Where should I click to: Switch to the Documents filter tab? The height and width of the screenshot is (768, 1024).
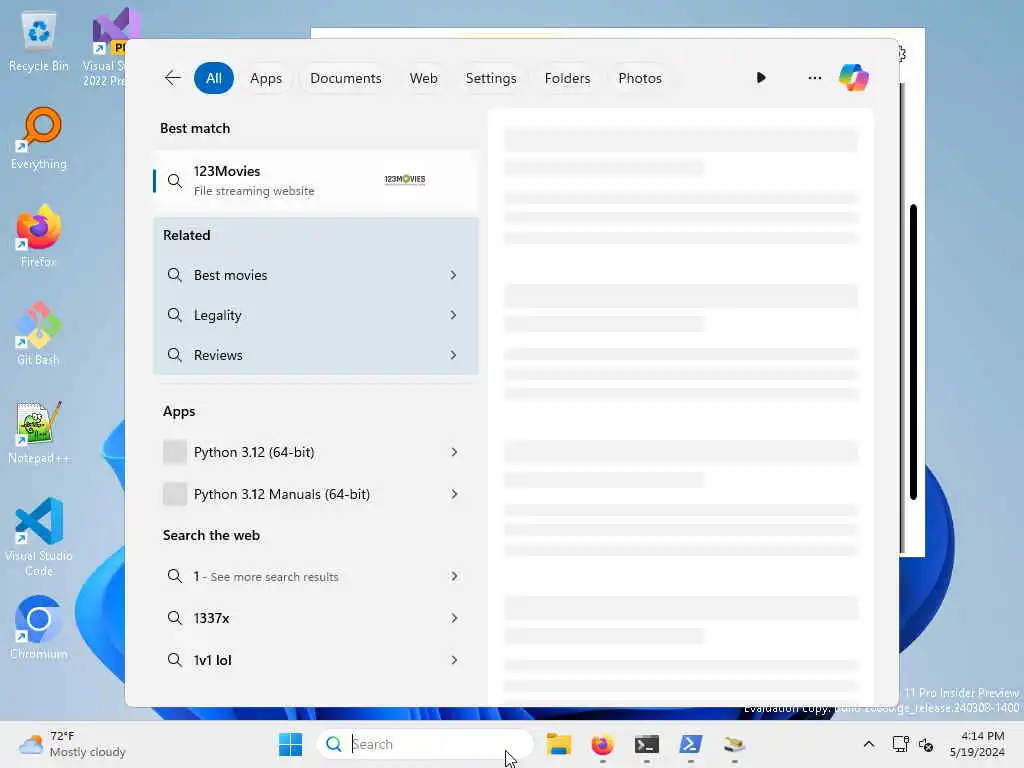coord(345,78)
